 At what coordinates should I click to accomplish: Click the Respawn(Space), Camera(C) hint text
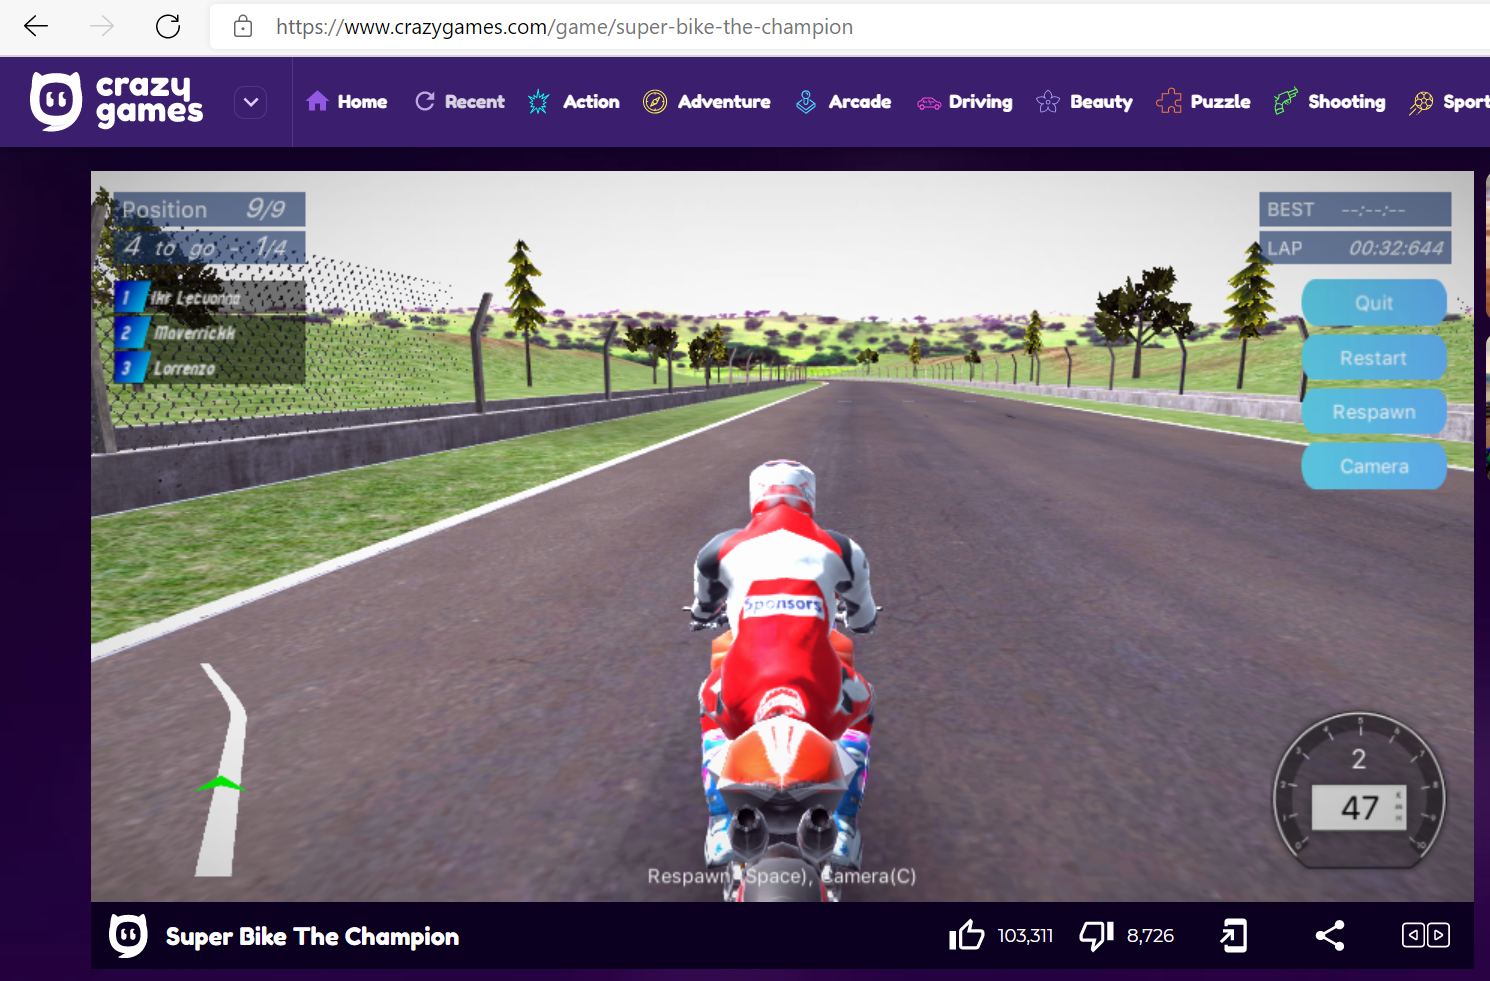coord(782,876)
